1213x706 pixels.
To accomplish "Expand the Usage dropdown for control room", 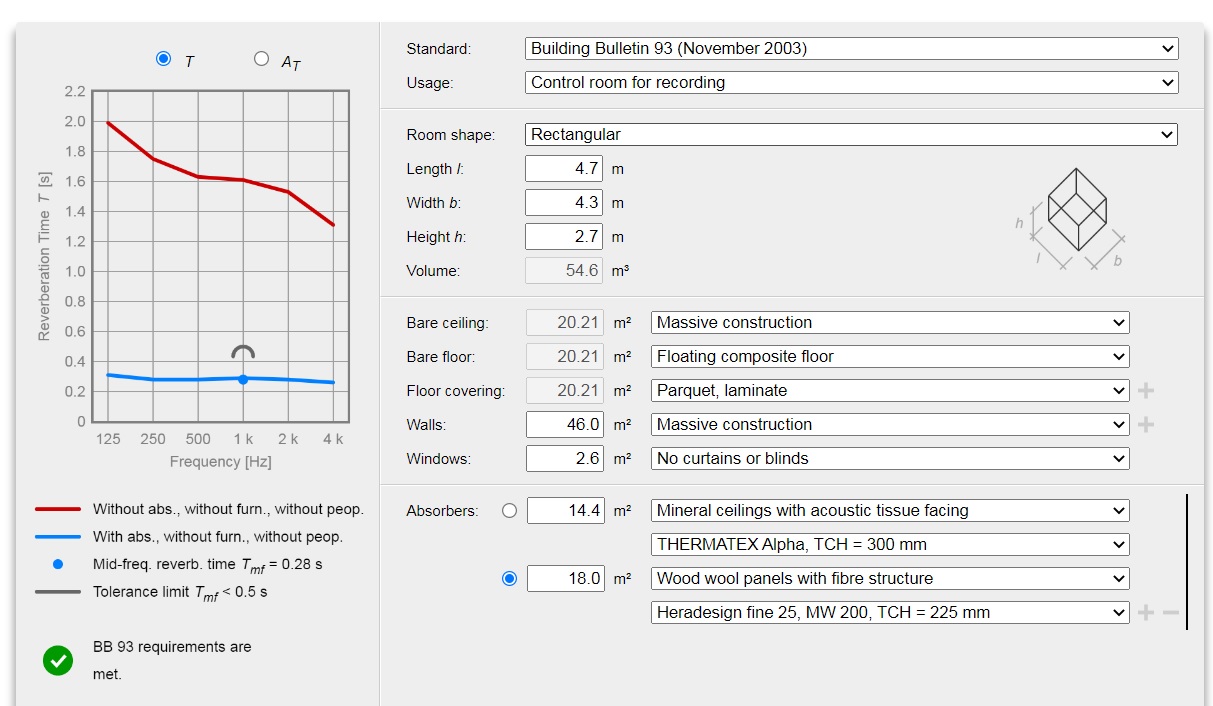I will pyautogui.click(x=851, y=82).
